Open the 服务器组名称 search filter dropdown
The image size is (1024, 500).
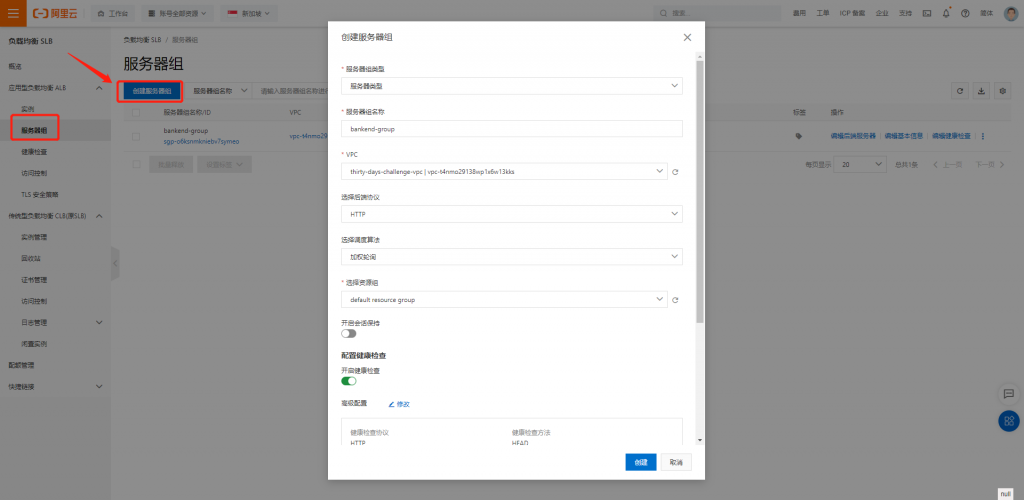pyautogui.click(x=219, y=91)
